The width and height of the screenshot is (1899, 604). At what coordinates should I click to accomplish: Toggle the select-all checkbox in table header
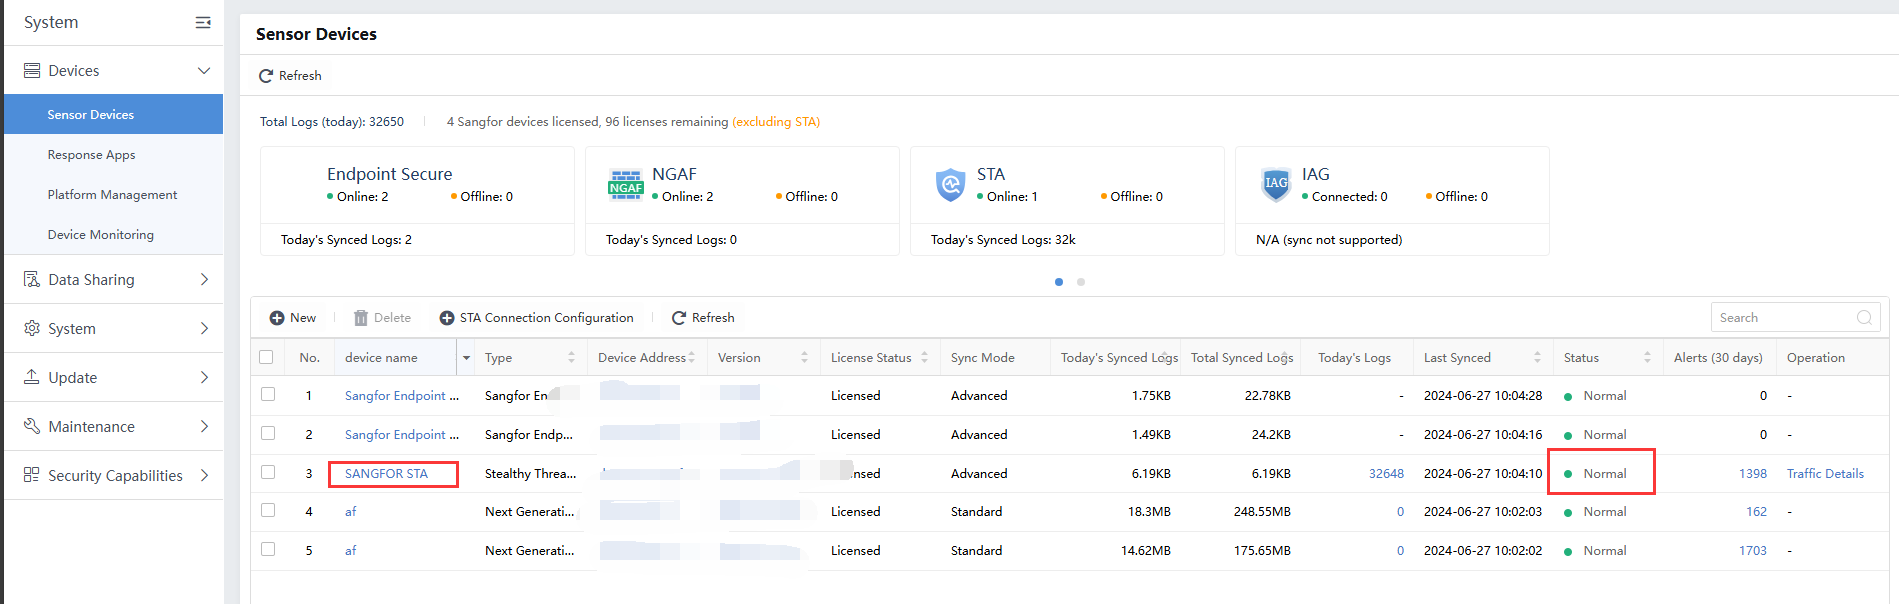point(266,357)
